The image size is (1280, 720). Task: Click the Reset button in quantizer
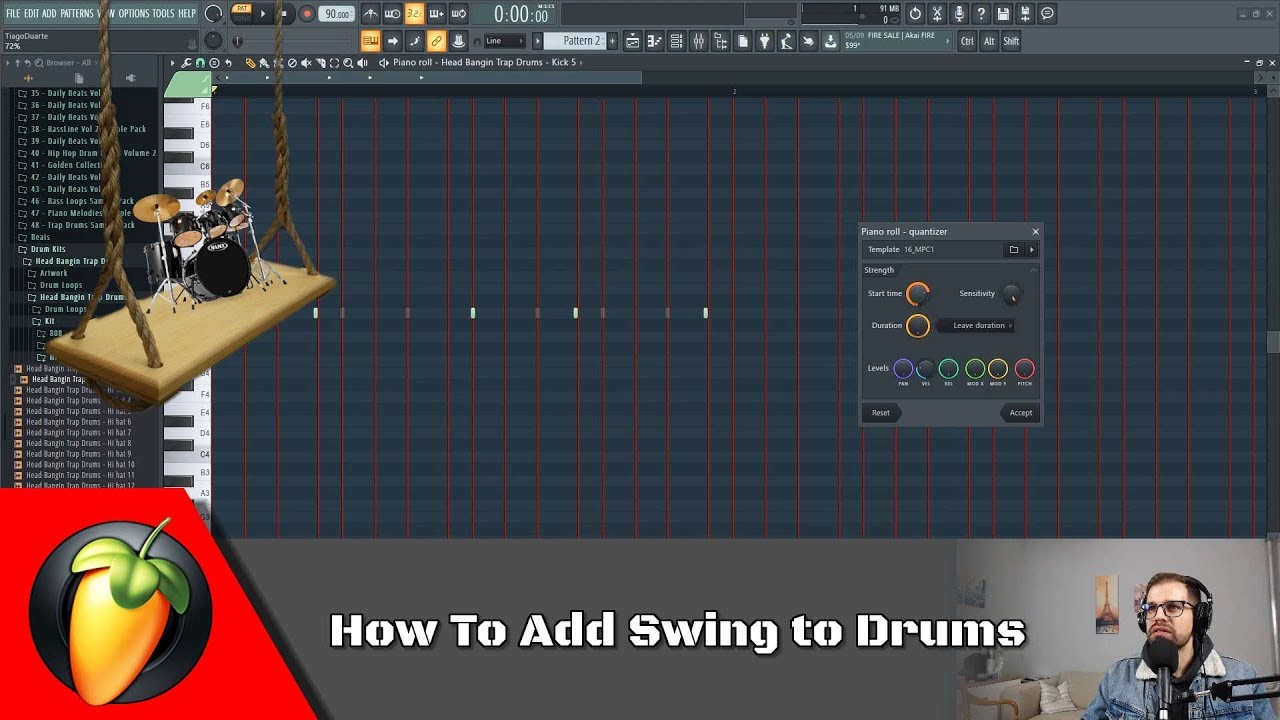click(880, 413)
